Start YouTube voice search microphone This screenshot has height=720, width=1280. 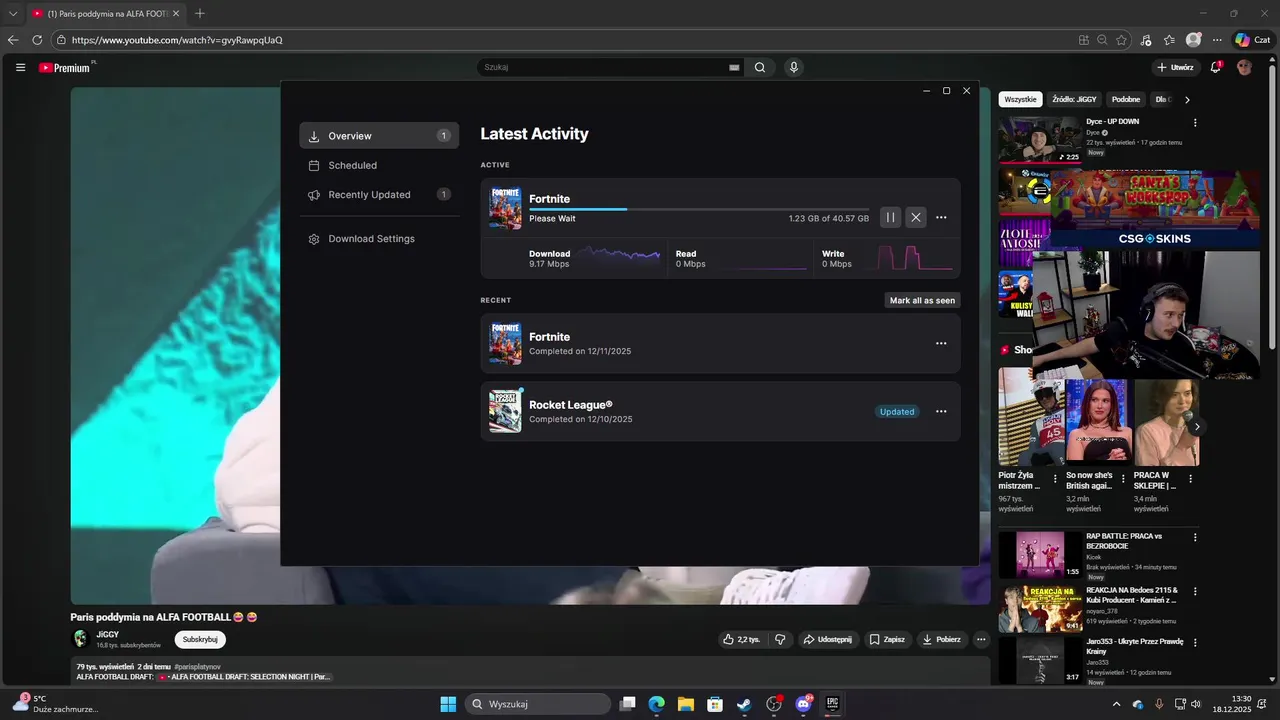tap(794, 67)
